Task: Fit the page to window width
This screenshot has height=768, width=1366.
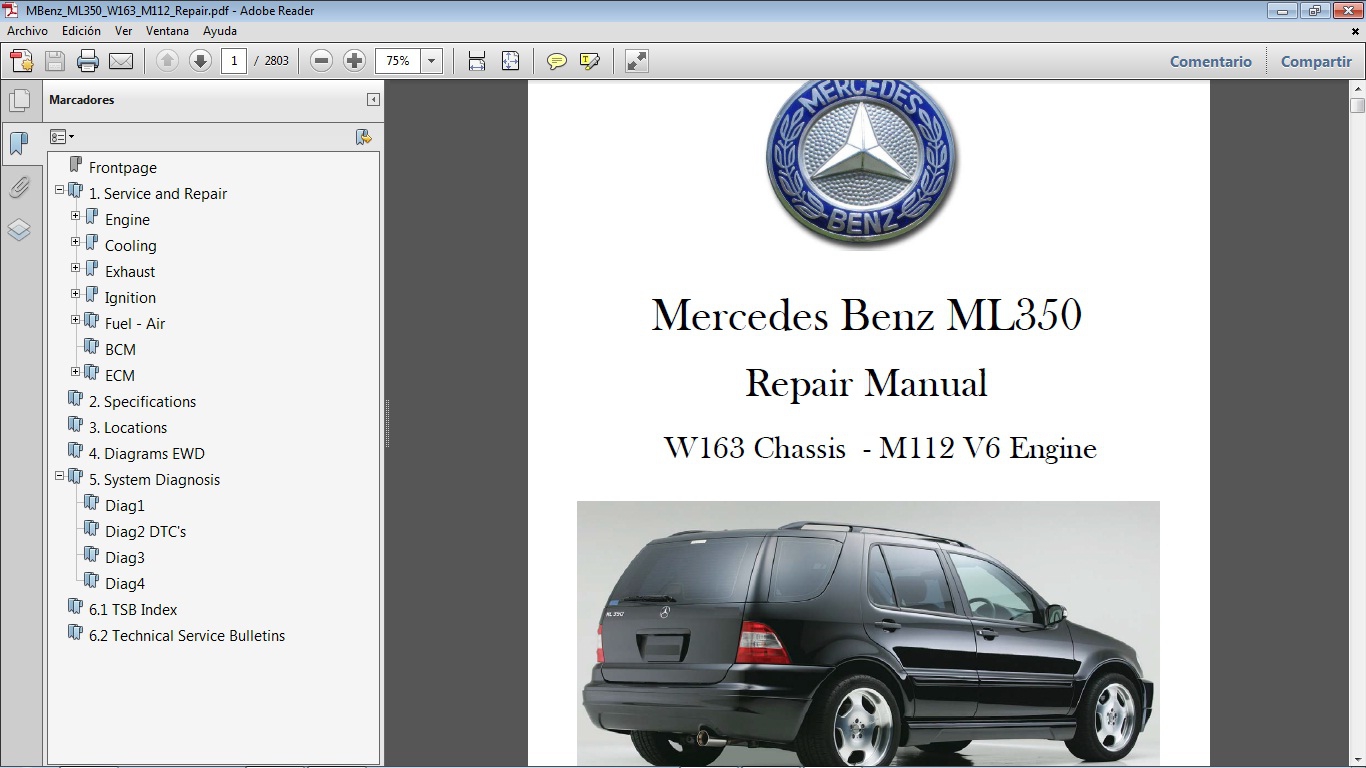Action: tap(476, 61)
